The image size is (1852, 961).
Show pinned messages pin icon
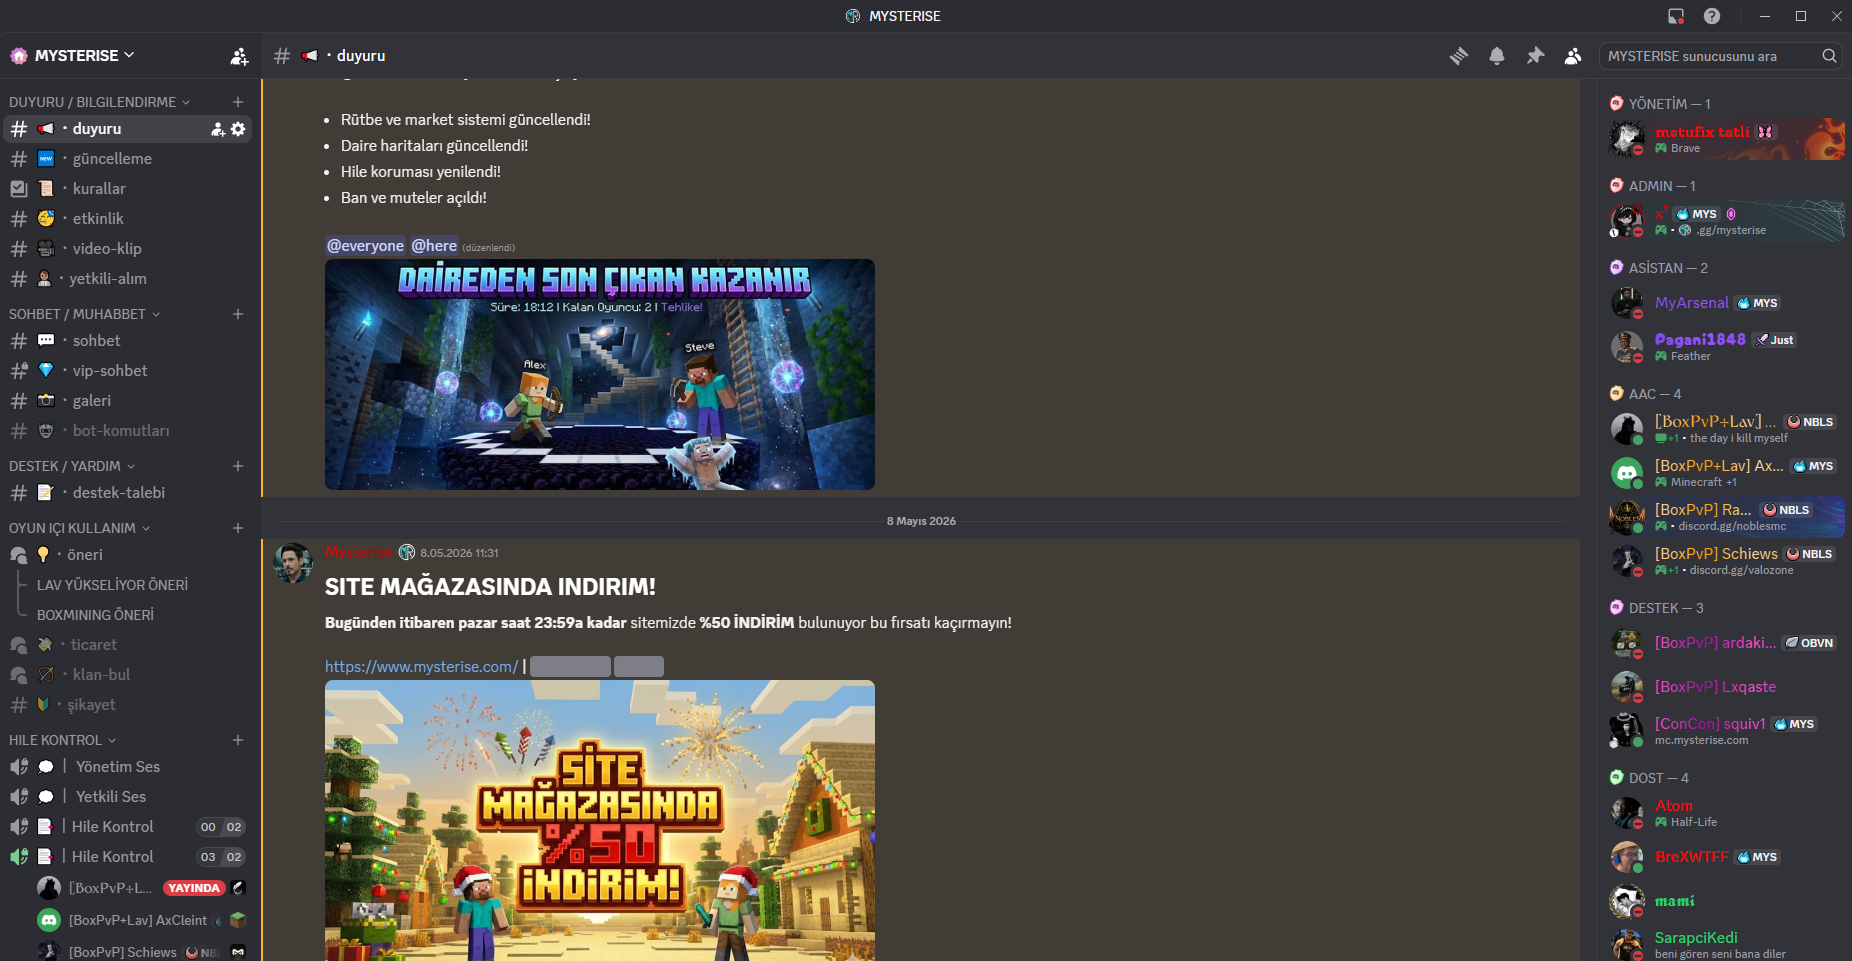1535,56
